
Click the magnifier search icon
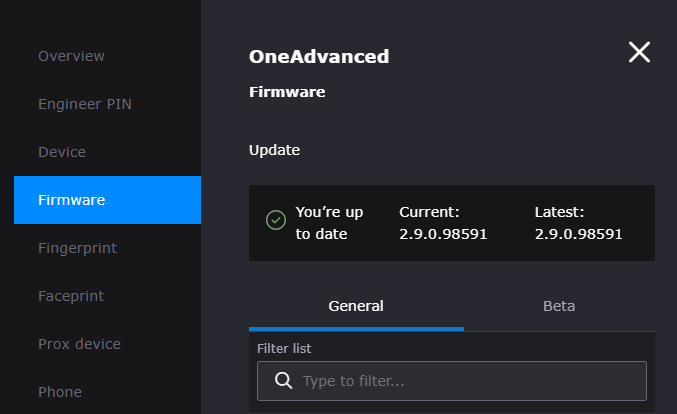coord(283,381)
